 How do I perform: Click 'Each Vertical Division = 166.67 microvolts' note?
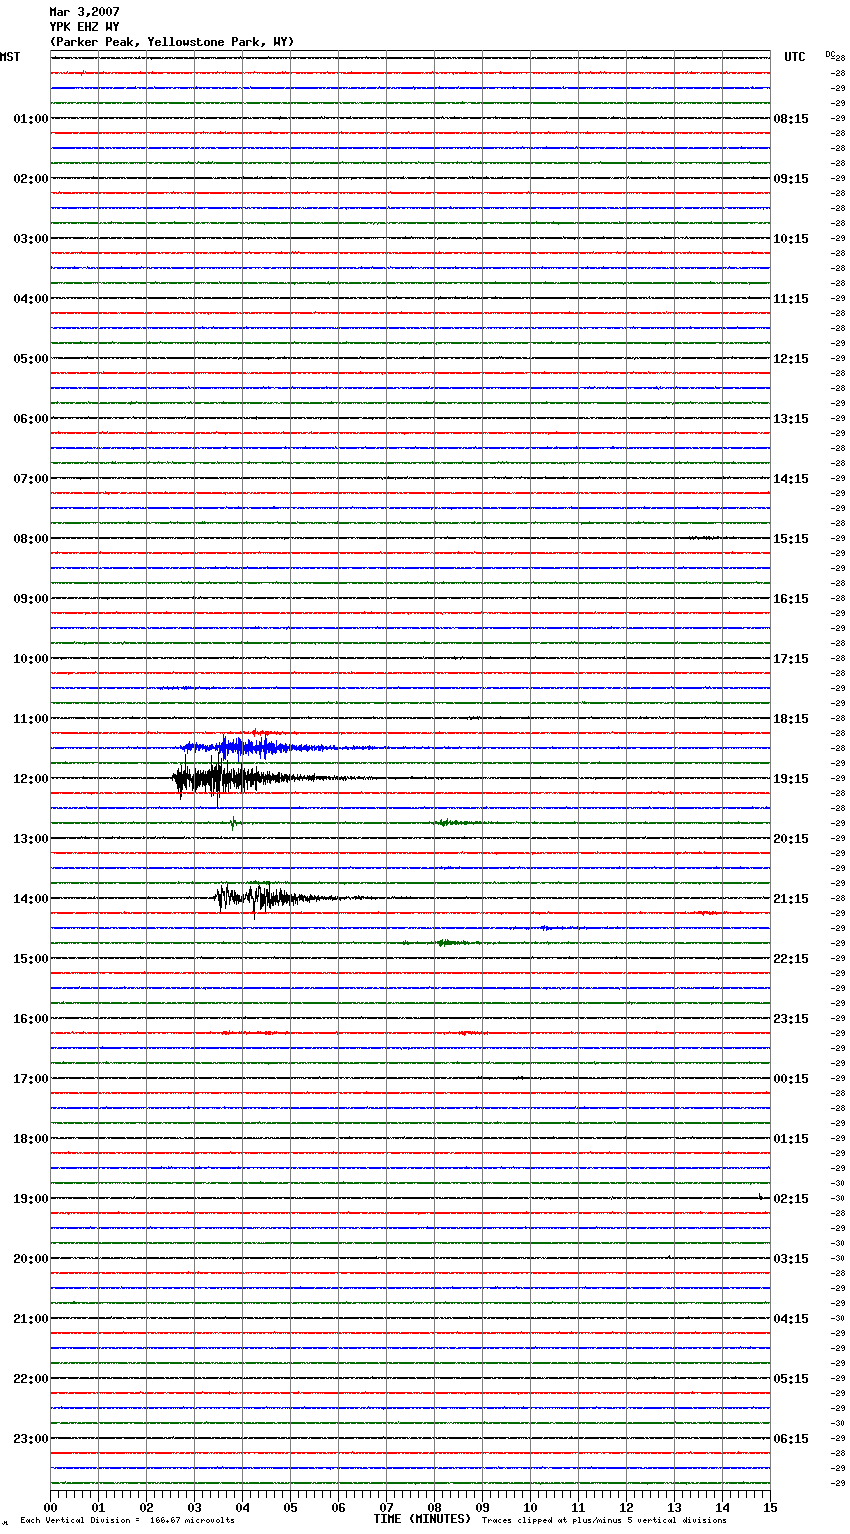click(127, 1520)
